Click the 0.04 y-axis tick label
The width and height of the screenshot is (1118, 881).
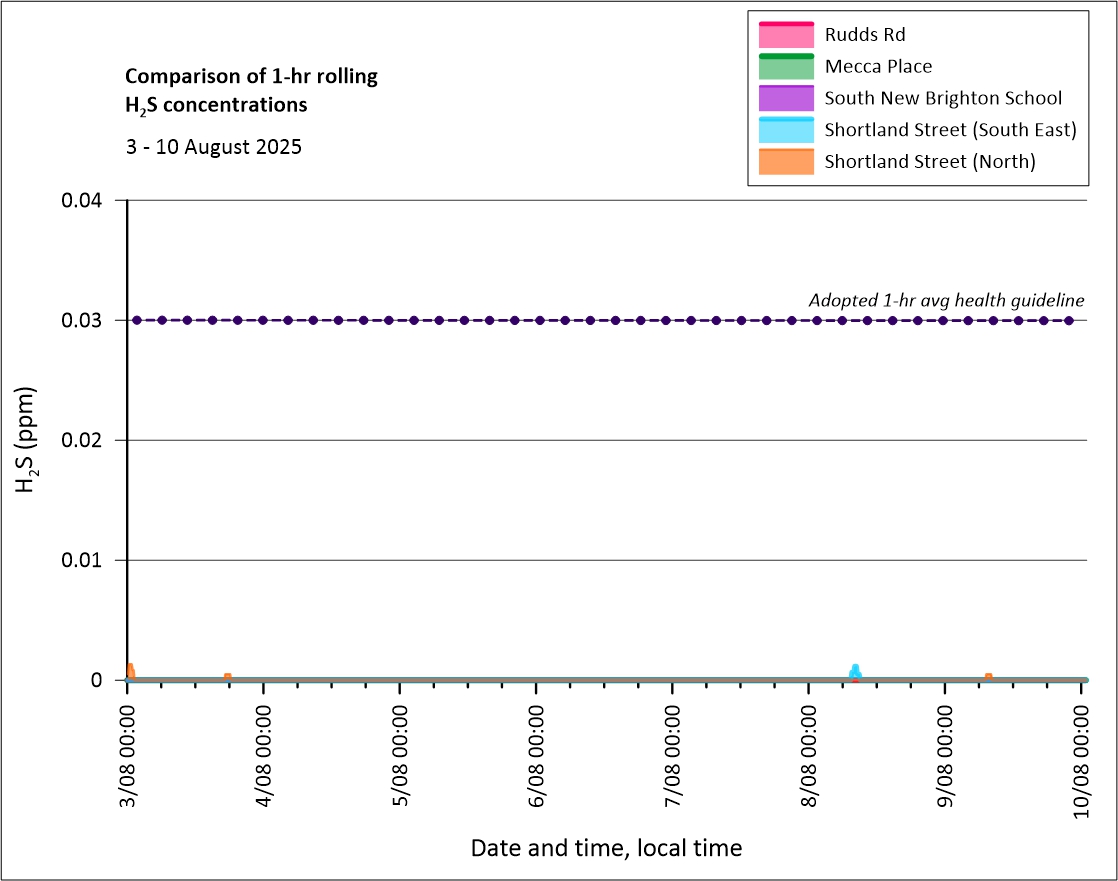81,201
